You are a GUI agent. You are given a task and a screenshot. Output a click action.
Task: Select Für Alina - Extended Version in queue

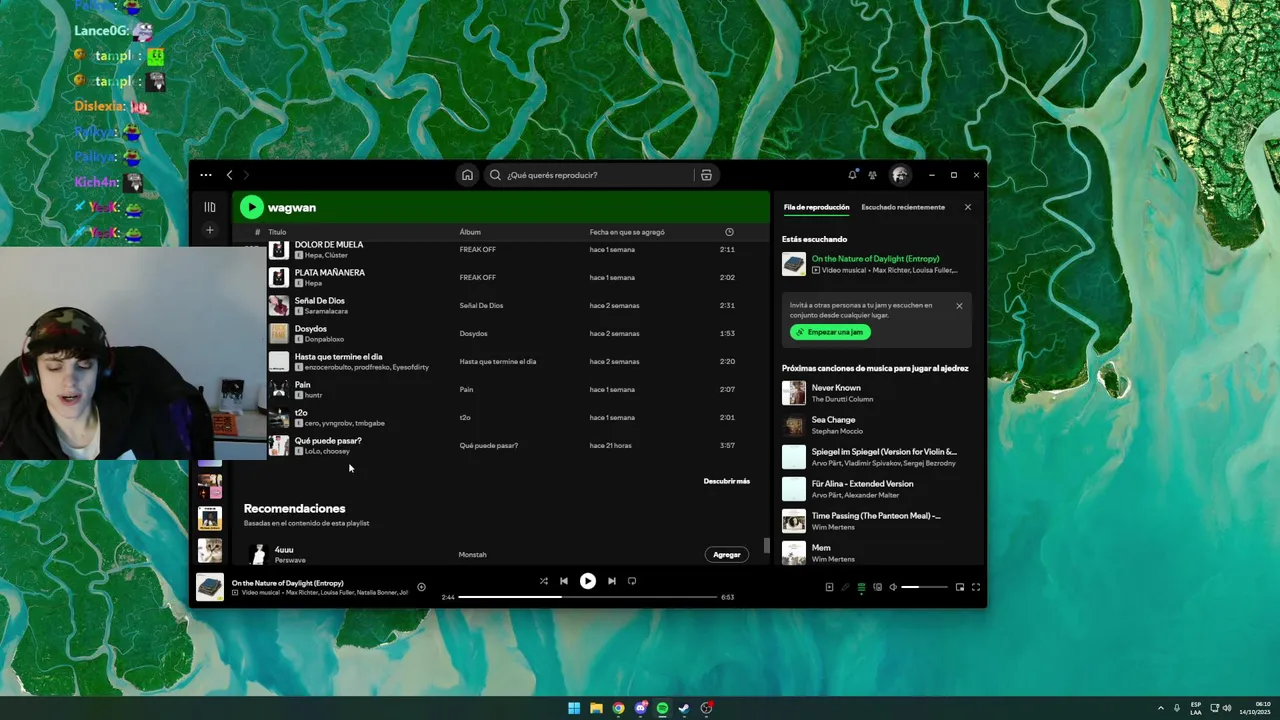(875, 489)
